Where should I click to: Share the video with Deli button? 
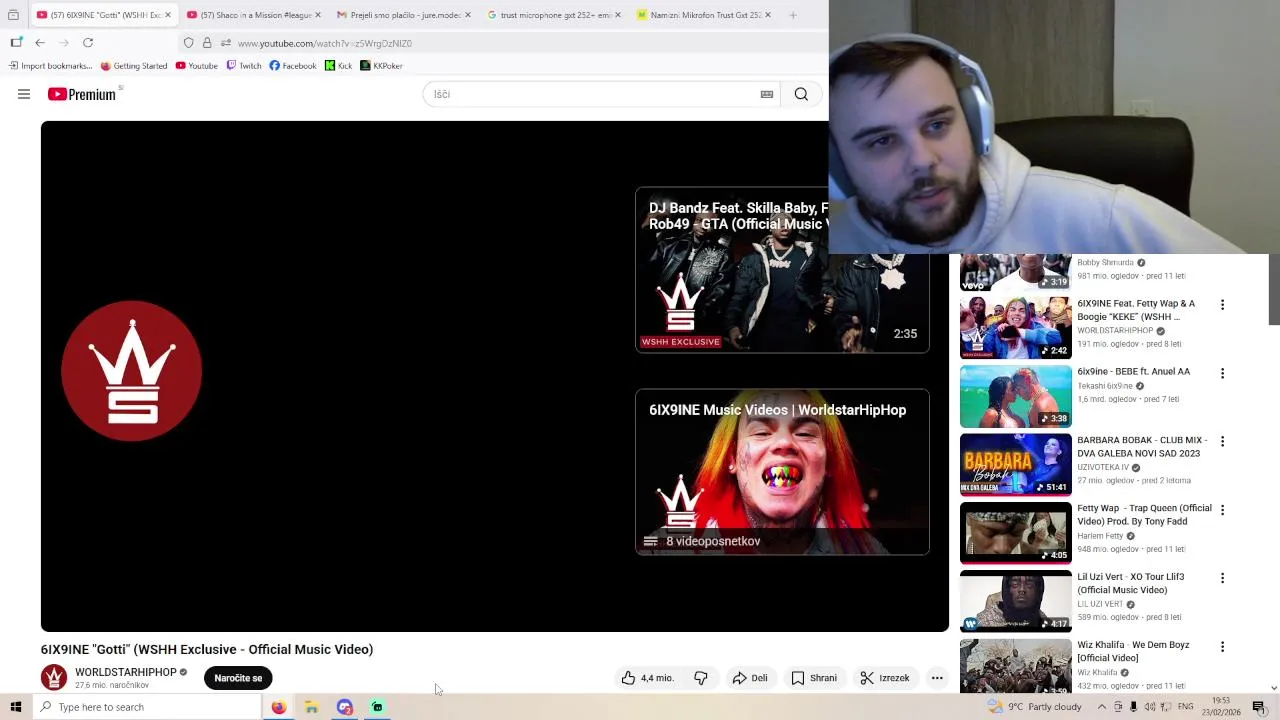(750, 678)
